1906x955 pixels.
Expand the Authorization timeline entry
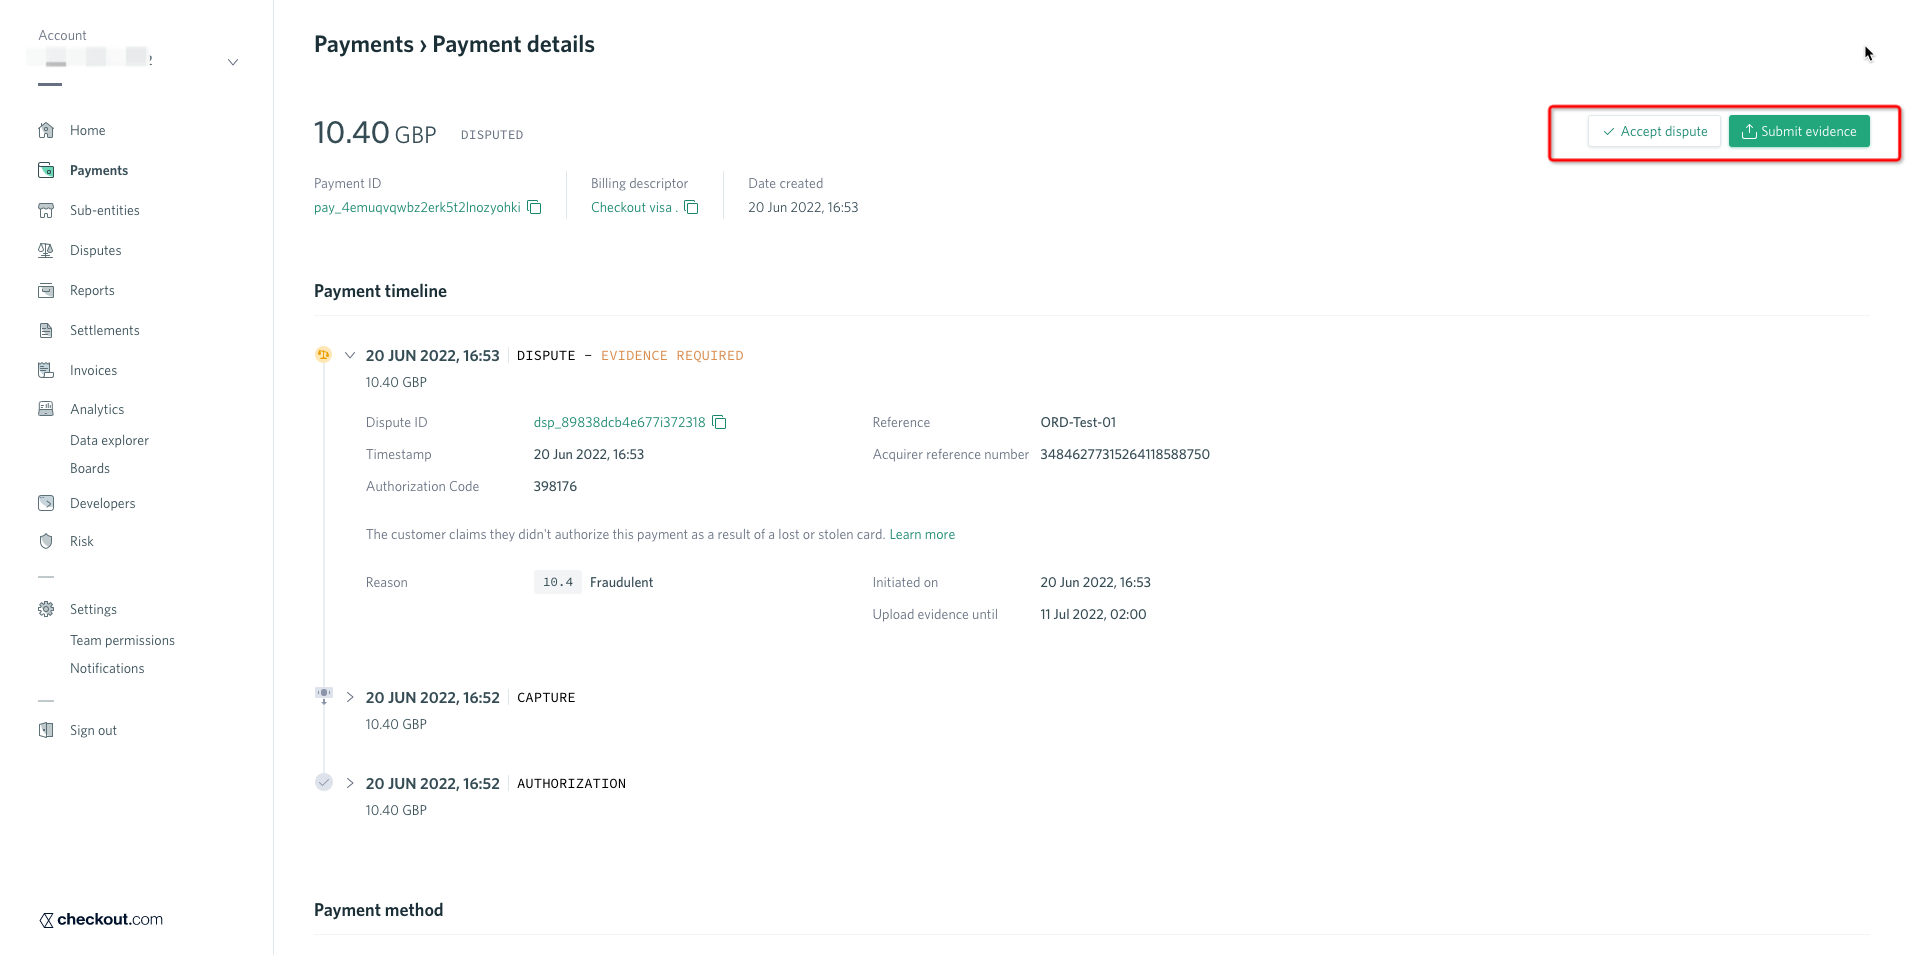pyautogui.click(x=350, y=783)
